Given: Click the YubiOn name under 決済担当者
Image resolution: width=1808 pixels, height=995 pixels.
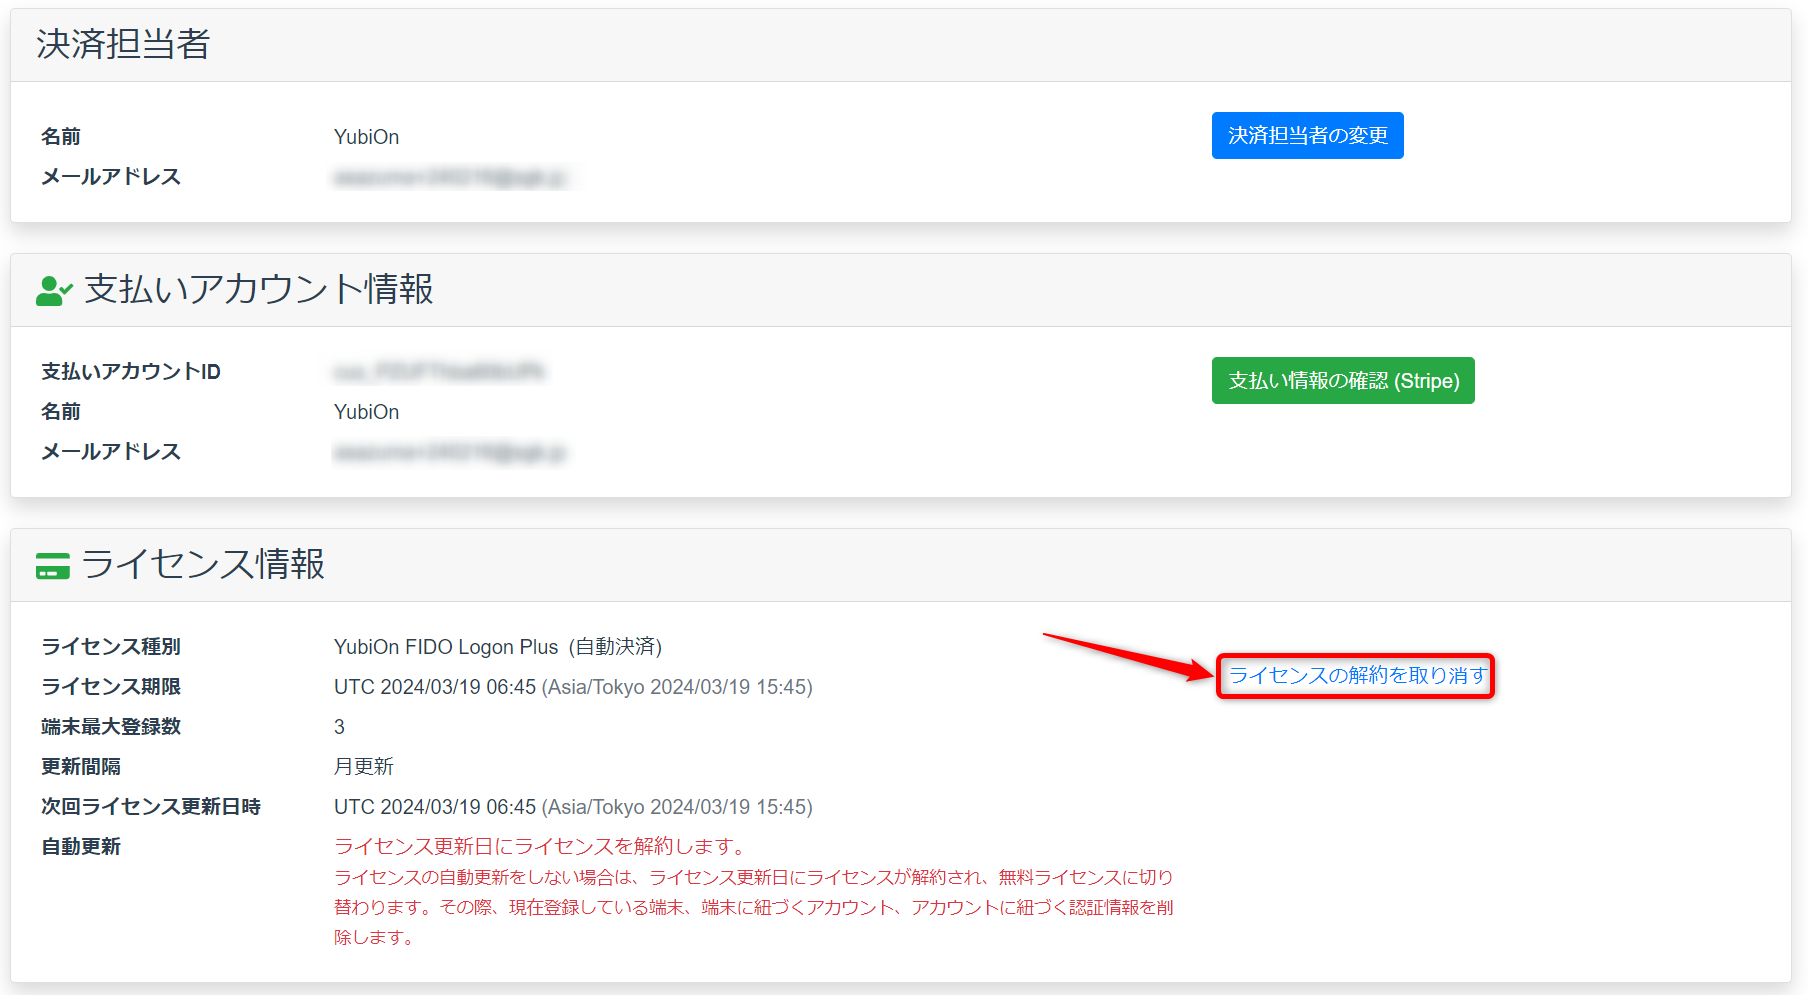Looking at the screenshot, I should pyautogui.click(x=366, y=137).
